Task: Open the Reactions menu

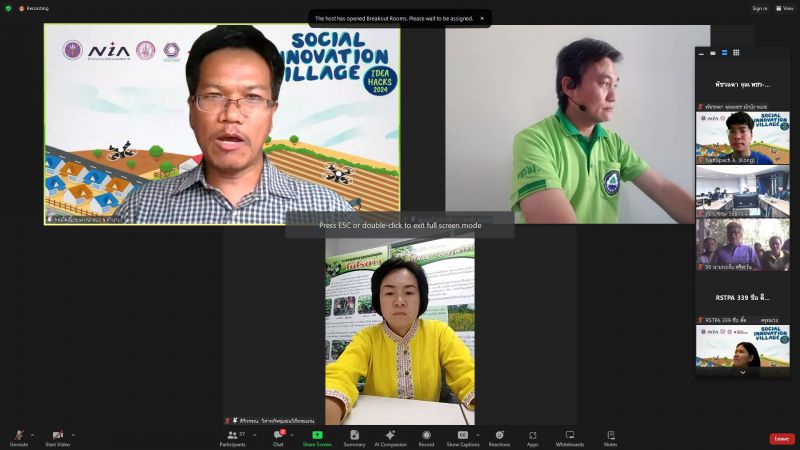Action: click(499, 435)
